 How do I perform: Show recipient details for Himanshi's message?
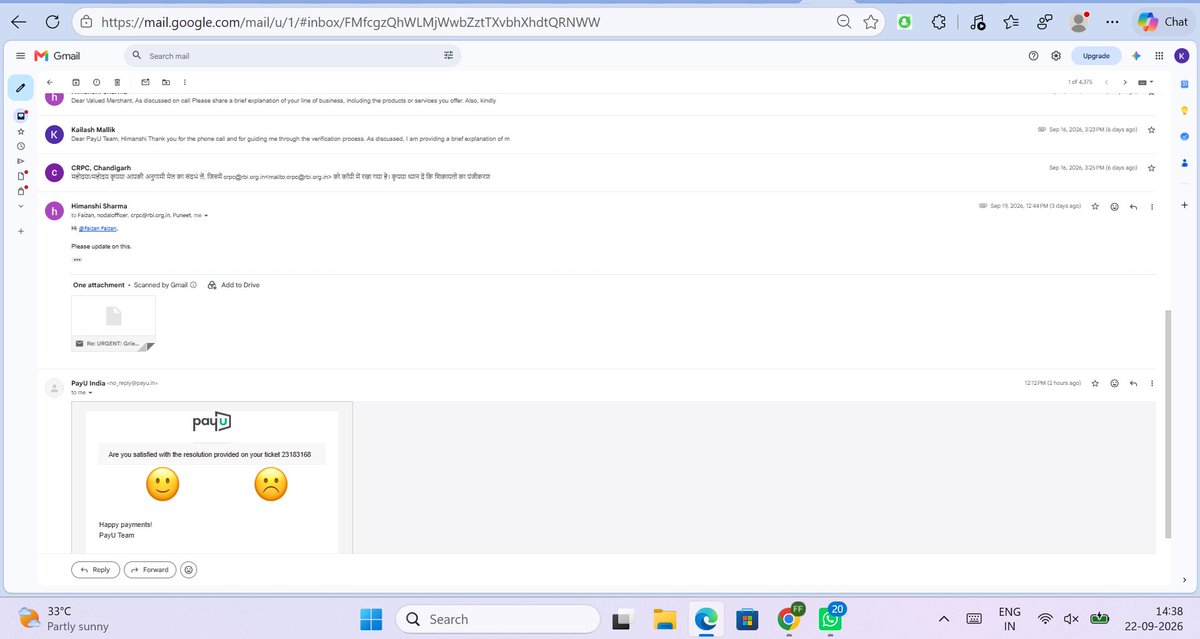tap(206, 215)
